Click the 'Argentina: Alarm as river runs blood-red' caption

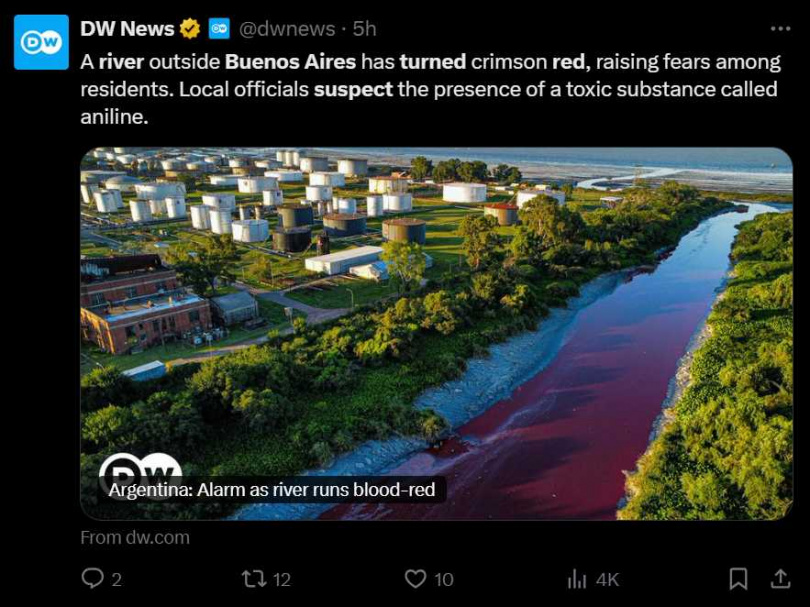[x=272, y=490]
